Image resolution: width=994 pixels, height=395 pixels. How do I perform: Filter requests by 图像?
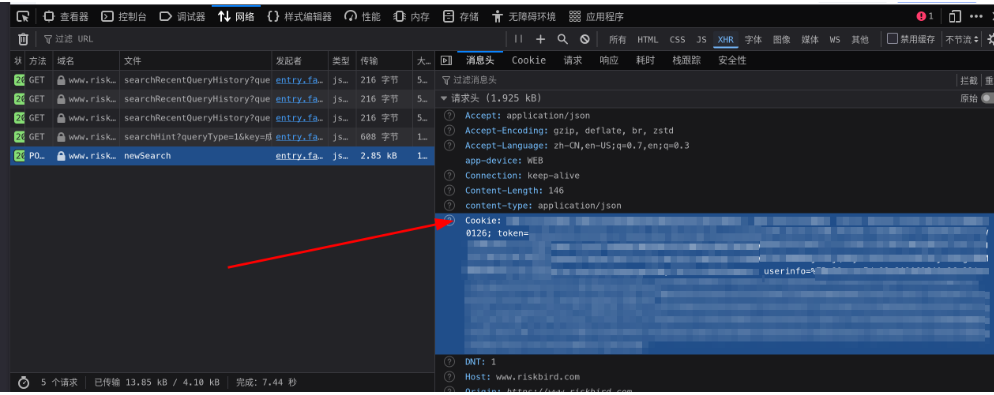pyautogui.click(x=782, y=39)
